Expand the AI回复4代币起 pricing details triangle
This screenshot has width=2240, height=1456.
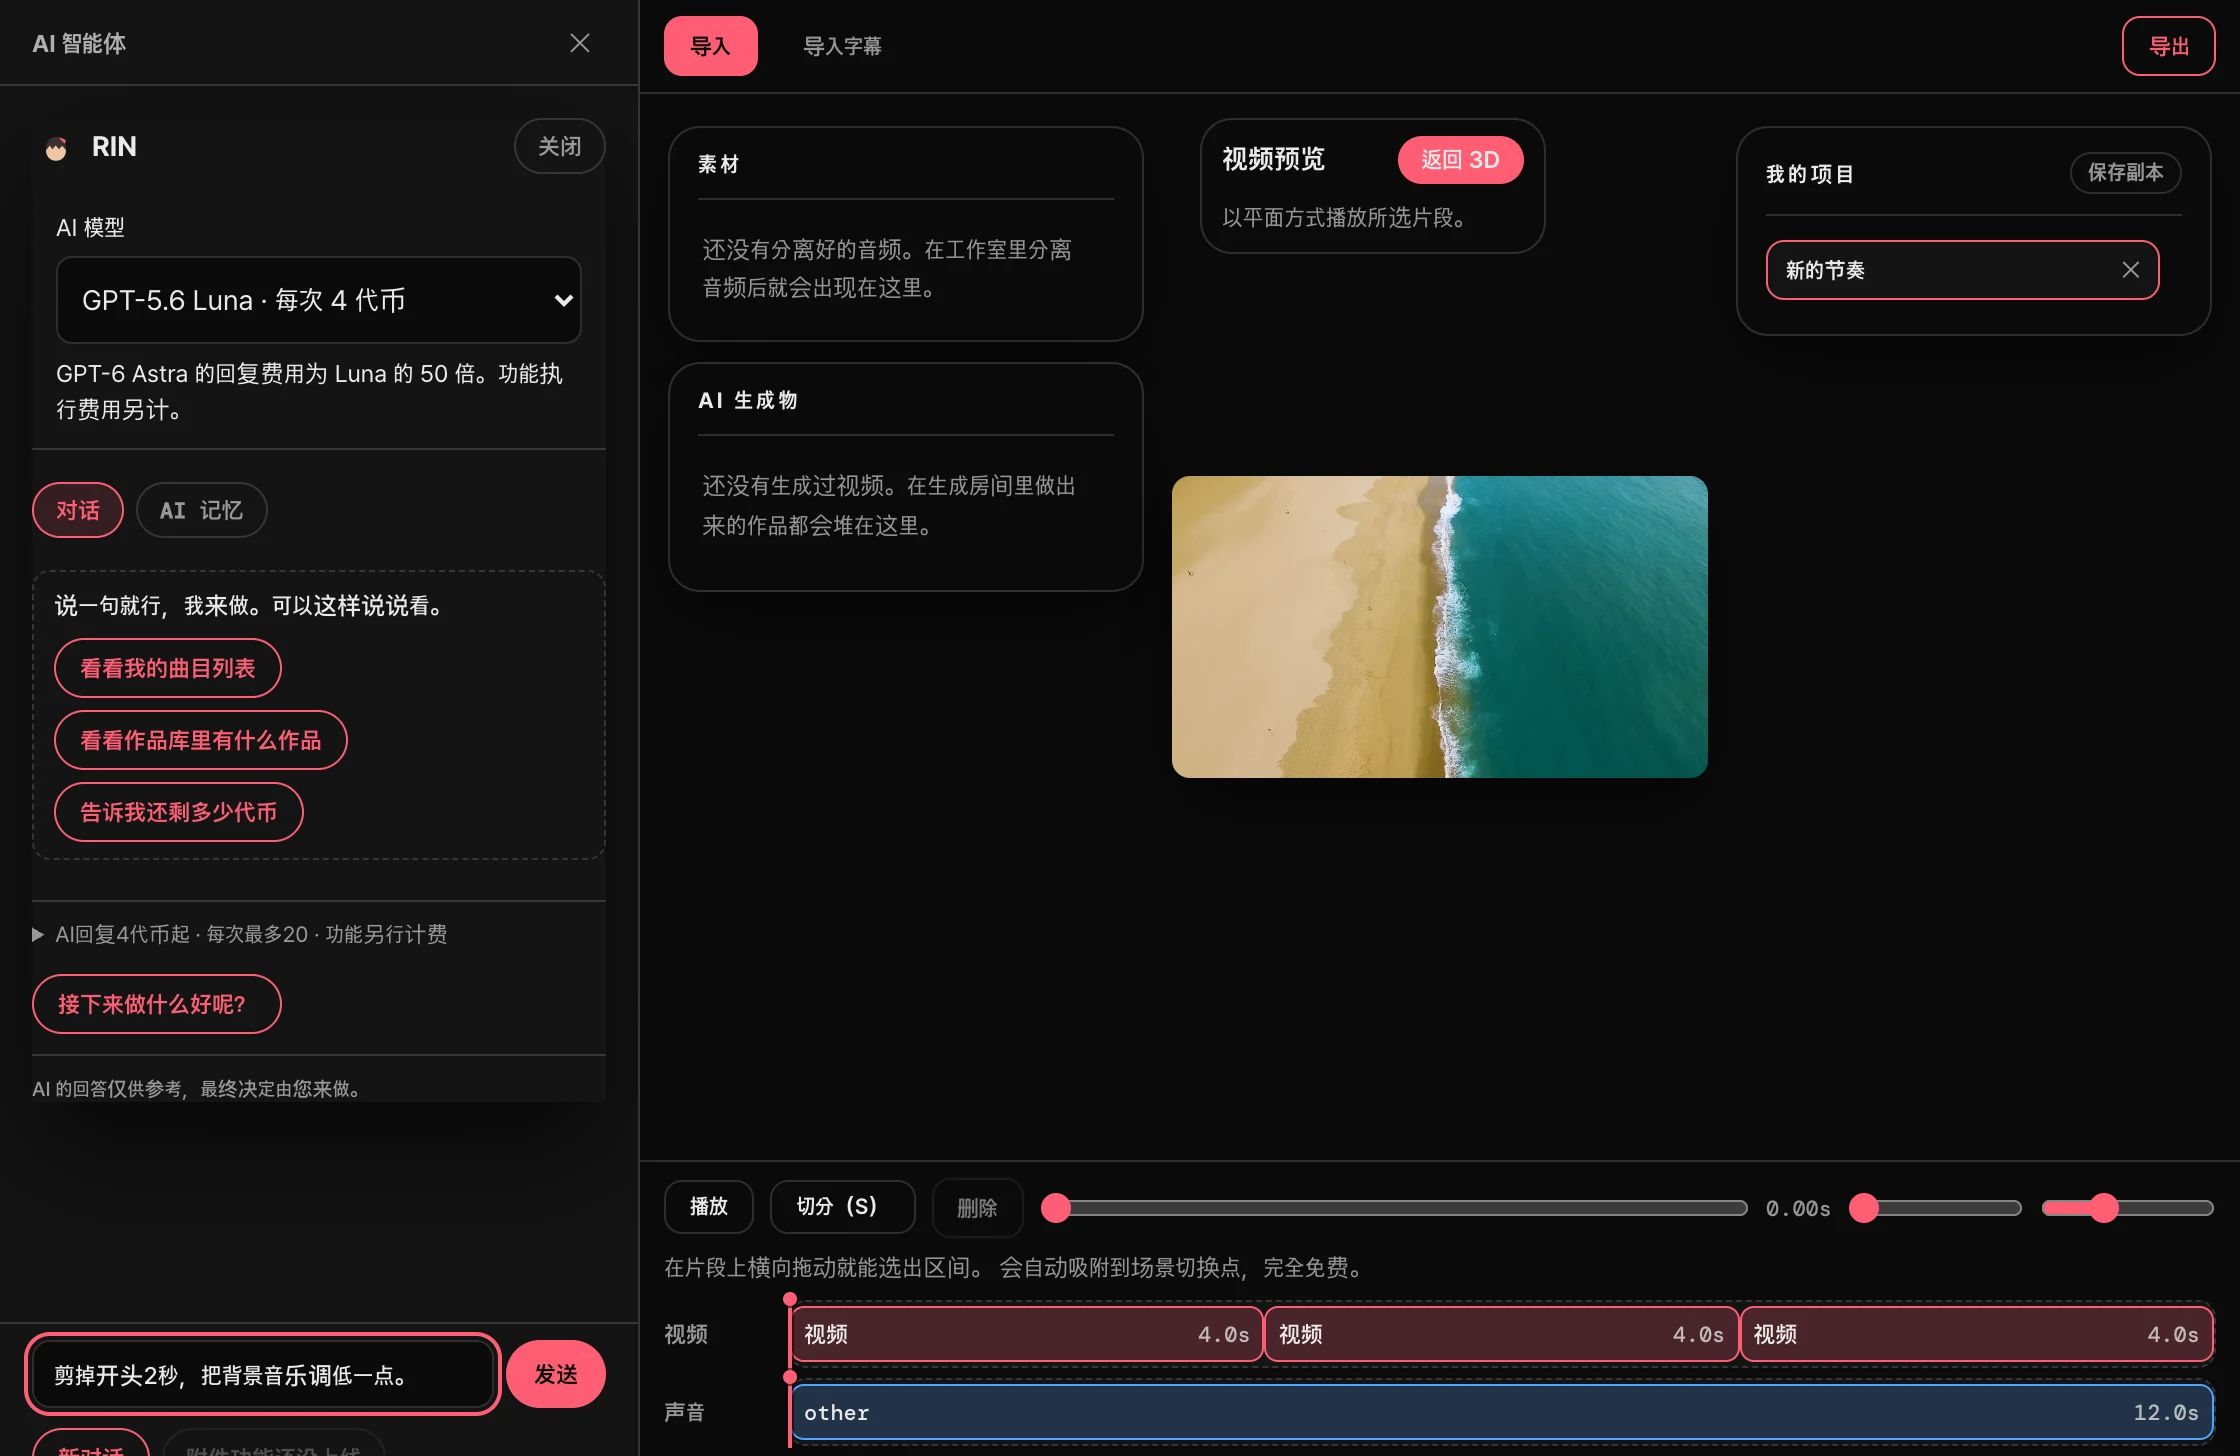(x=38, y=934)
